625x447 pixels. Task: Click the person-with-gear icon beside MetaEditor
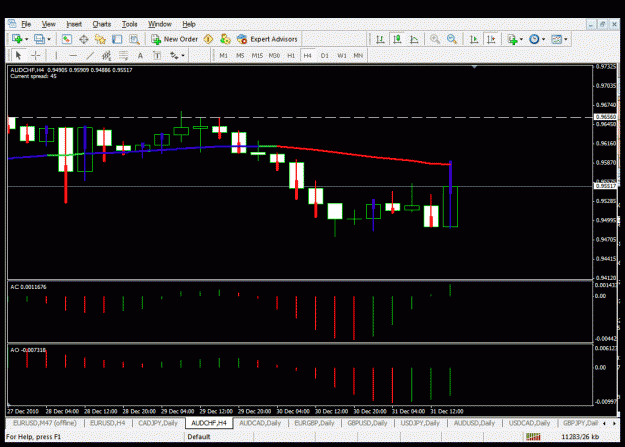[225, 39]
